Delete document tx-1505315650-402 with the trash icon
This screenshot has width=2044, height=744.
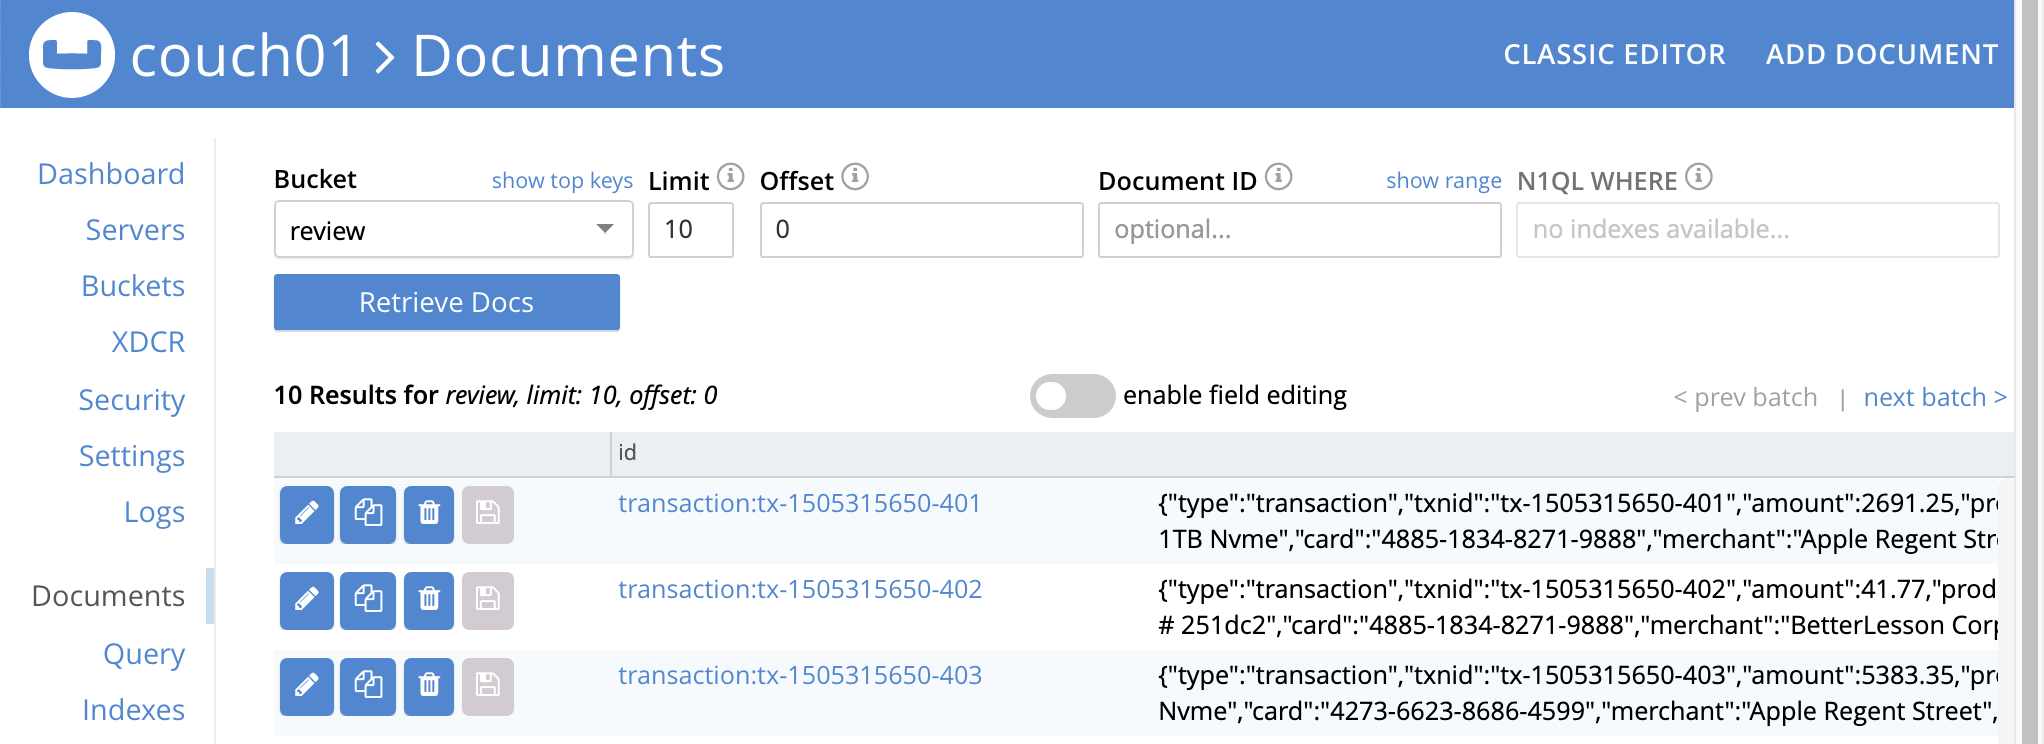[x=429, y=600]
